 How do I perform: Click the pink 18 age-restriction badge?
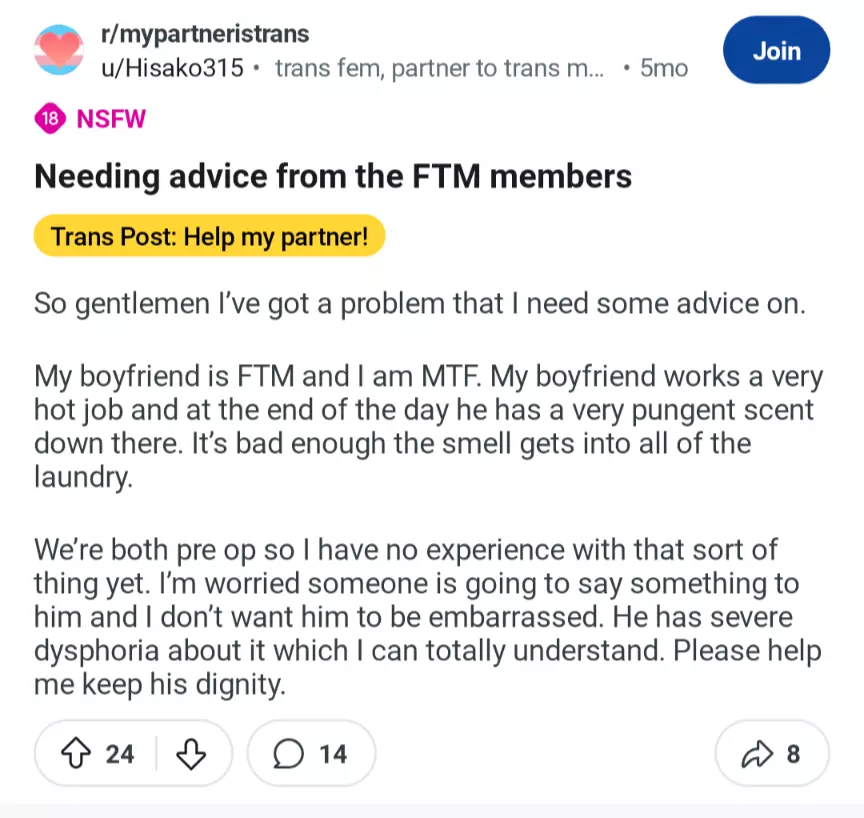[x=49, y=120]
